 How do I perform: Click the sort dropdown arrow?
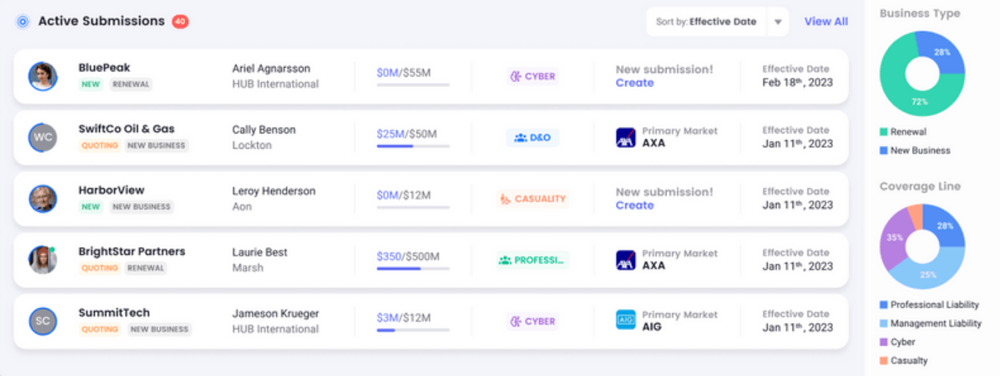coord(778,22)
